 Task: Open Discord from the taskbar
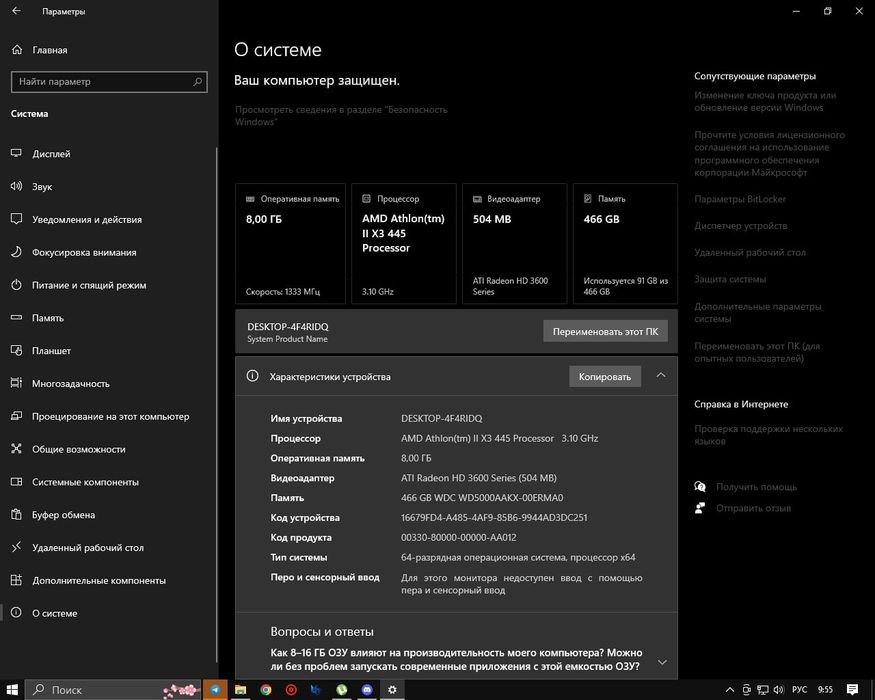point(367,690)
